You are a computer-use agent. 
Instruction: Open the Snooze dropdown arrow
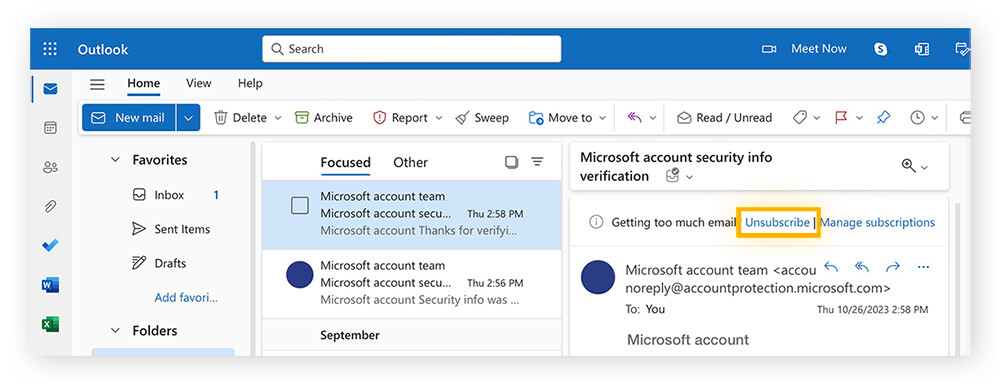pyautogui.click(x=935, y=118)
